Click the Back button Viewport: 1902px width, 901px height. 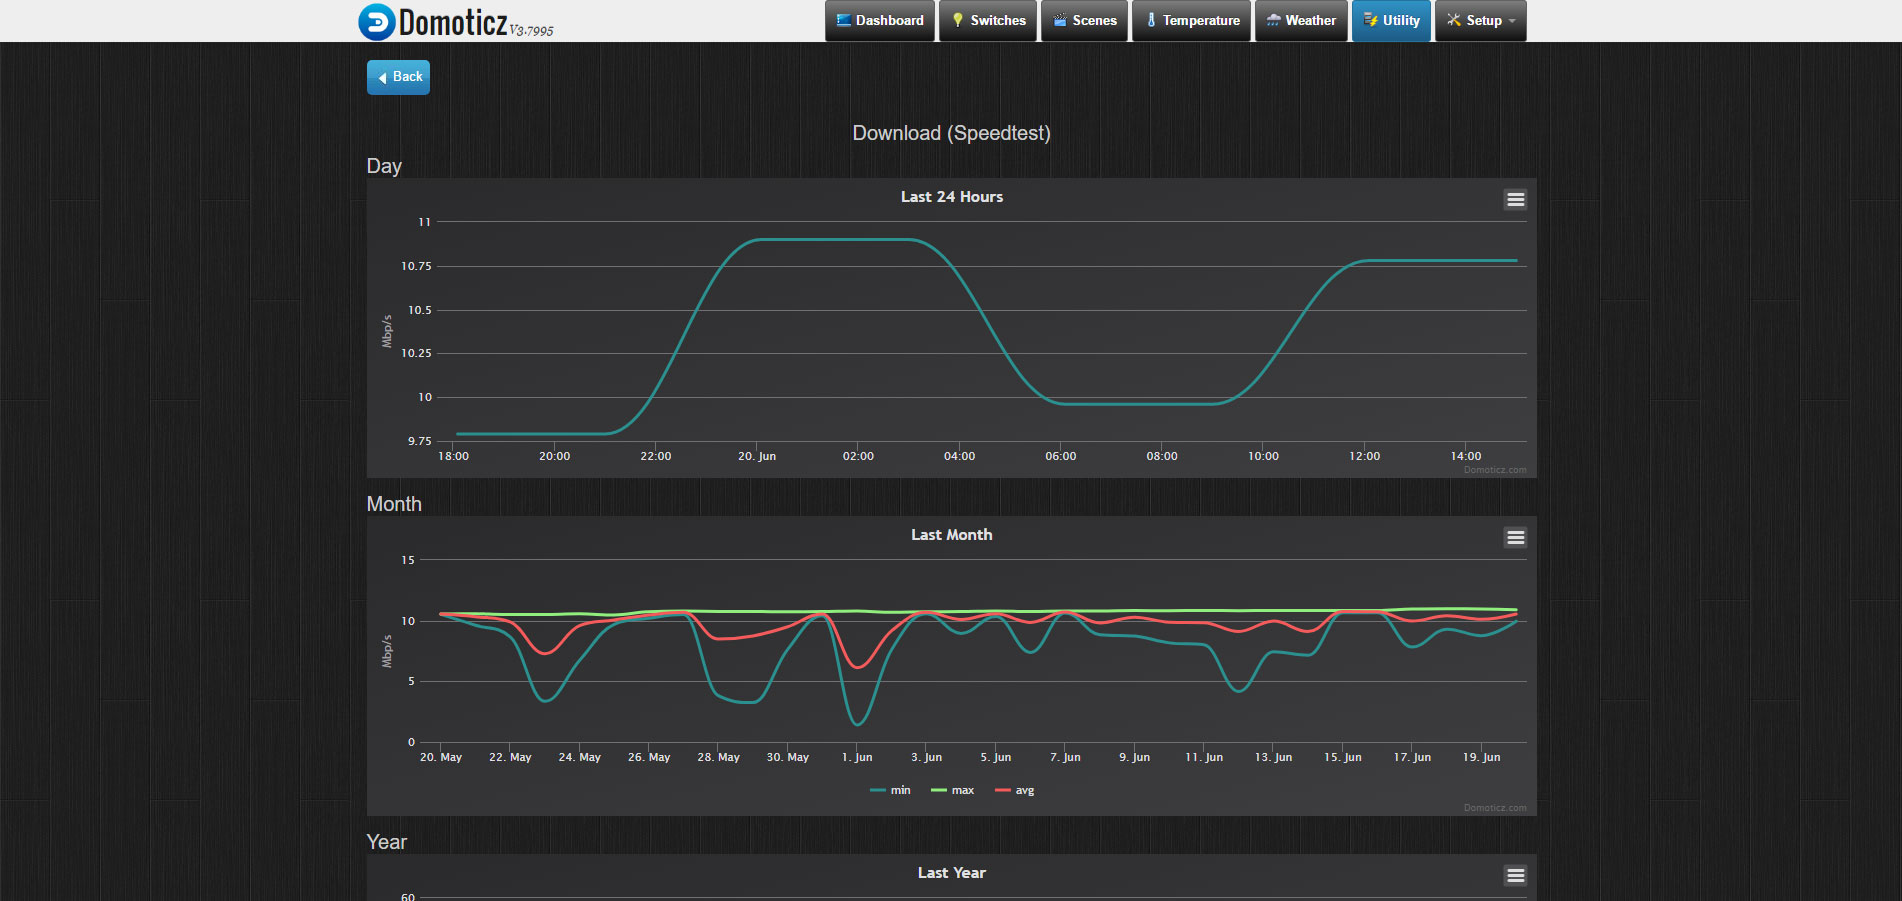click(x=398, y=77)
